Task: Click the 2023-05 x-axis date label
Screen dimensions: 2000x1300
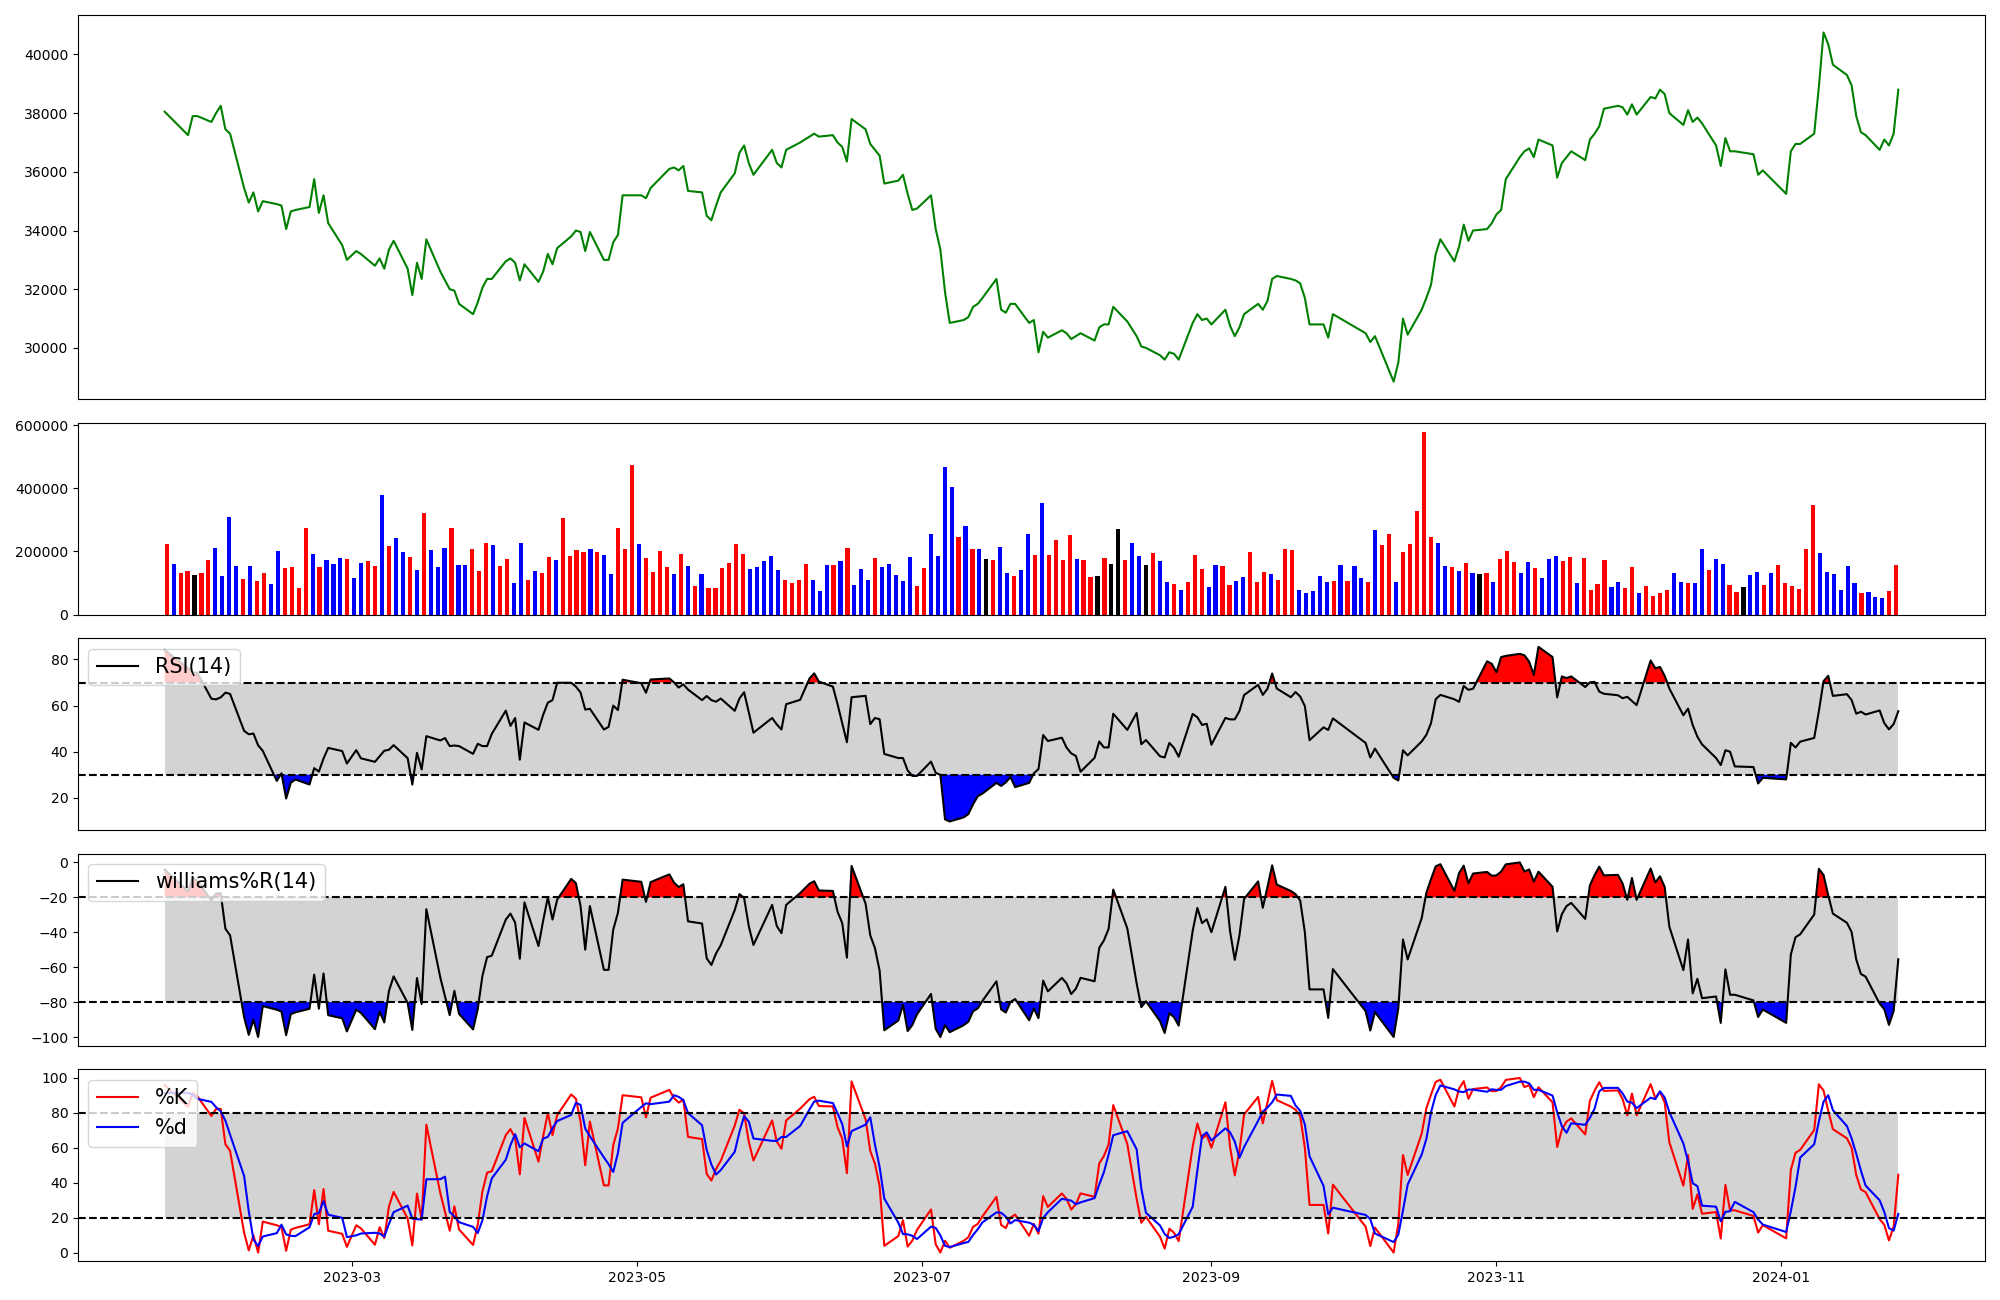Action: (637, 1277)
